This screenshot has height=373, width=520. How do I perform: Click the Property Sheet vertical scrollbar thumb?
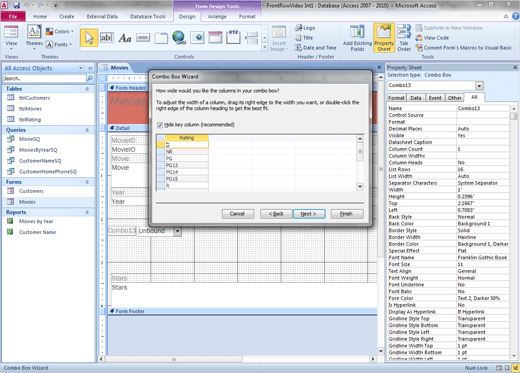point(514,116)
